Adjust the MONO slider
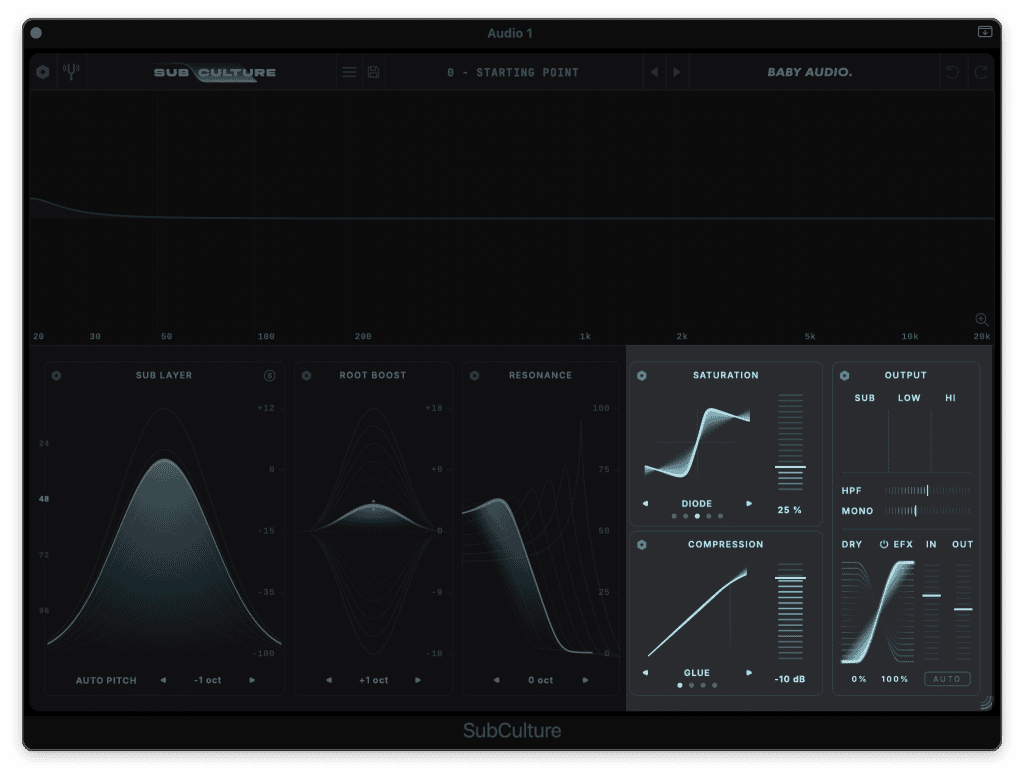Viewport: 1024px width, 777px height. (x=927, y=511)
